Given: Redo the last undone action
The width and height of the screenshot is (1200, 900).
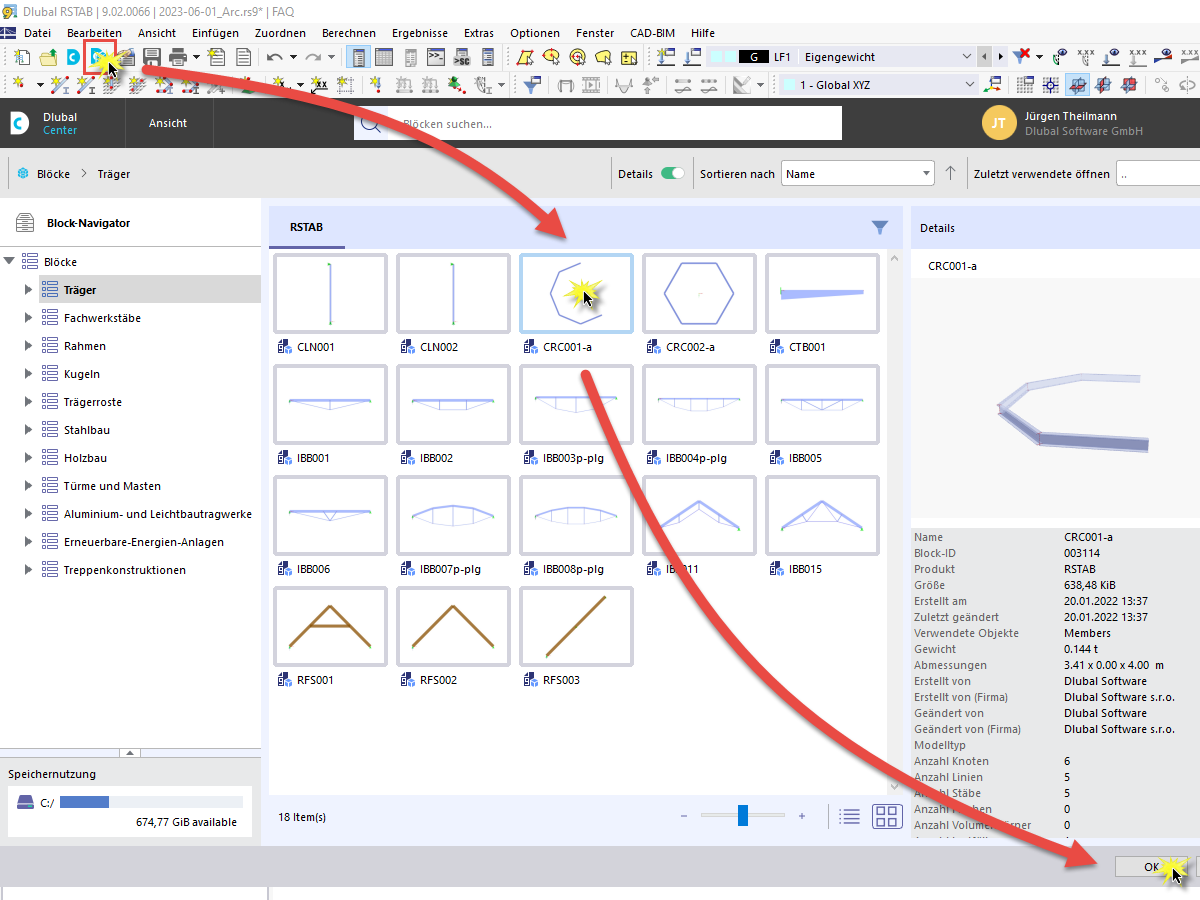Looking at the screenshot, I should [x=313, y=57].
